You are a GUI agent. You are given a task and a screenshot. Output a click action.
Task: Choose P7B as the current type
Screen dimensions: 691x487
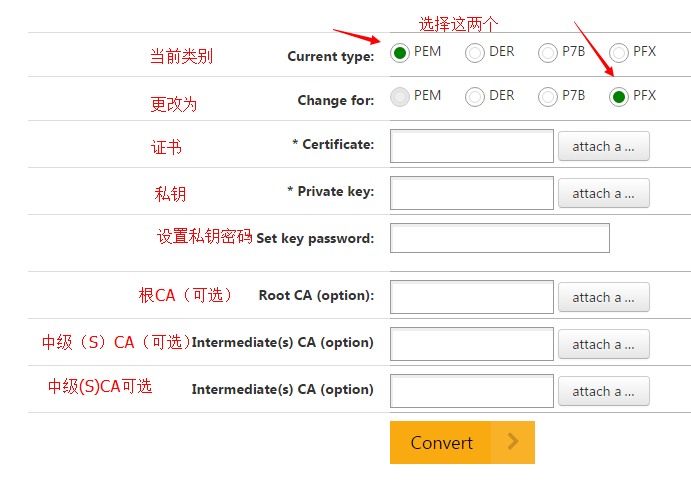pyautogui.click(x=547, y=53)
